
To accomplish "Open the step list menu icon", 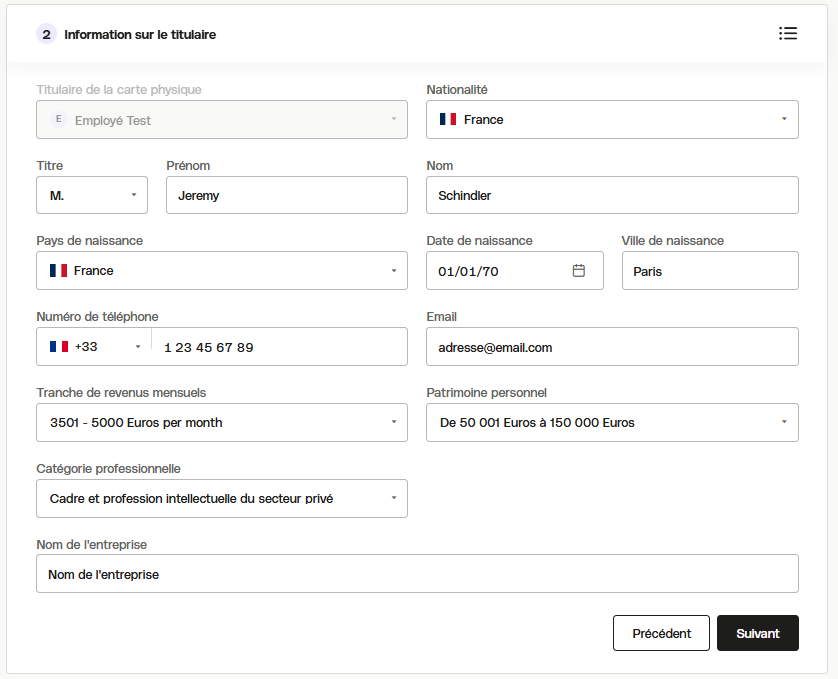I will coord(788,34).
